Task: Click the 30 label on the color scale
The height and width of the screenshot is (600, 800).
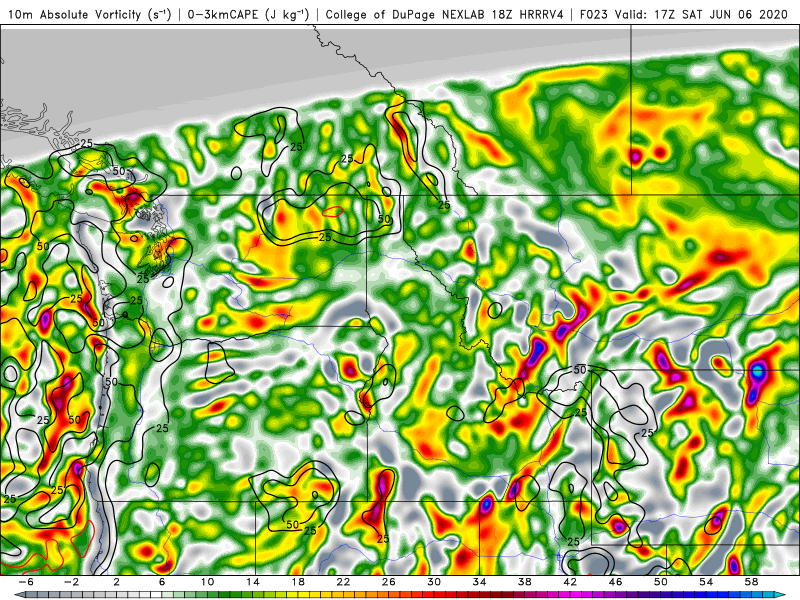Action: coord(434,582)
